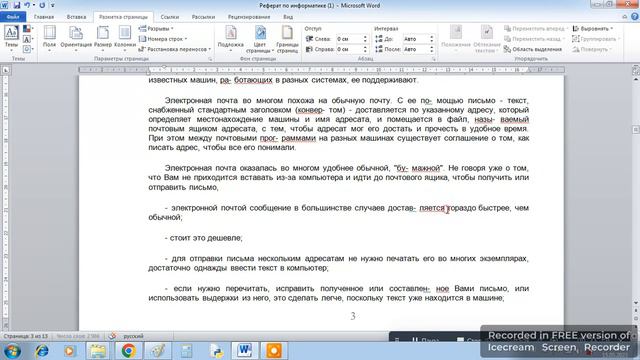Image resolution: width=640 pixels, height=360 pixels.
Task: Open Word Help question mark icon
Action: tap(635, 17)
